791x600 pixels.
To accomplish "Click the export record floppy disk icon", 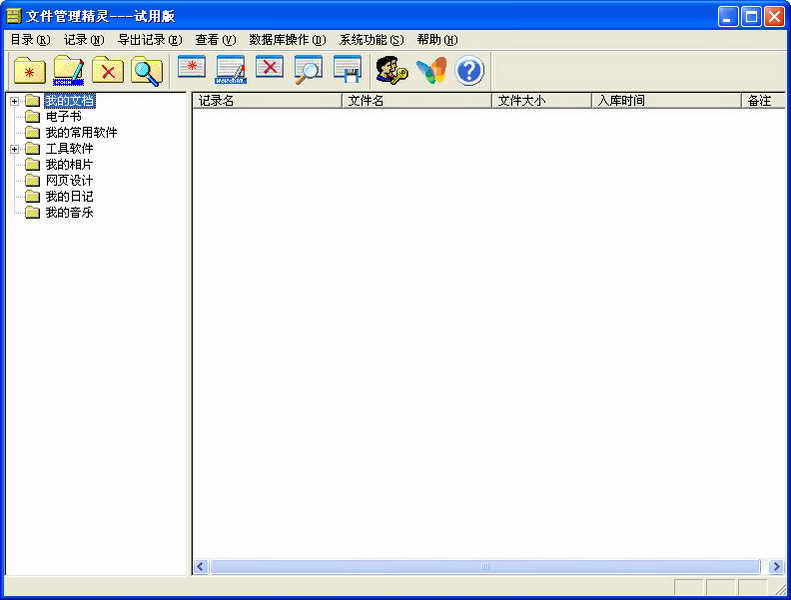I will click(x=347, y=69).
